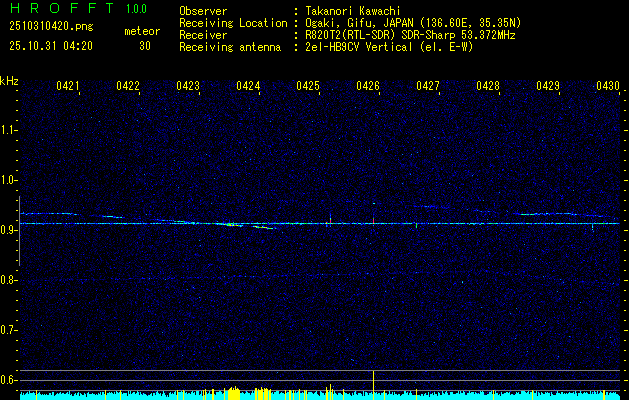
Task: Click the kHz axis unit label
Action: click(x=10, y=80)
